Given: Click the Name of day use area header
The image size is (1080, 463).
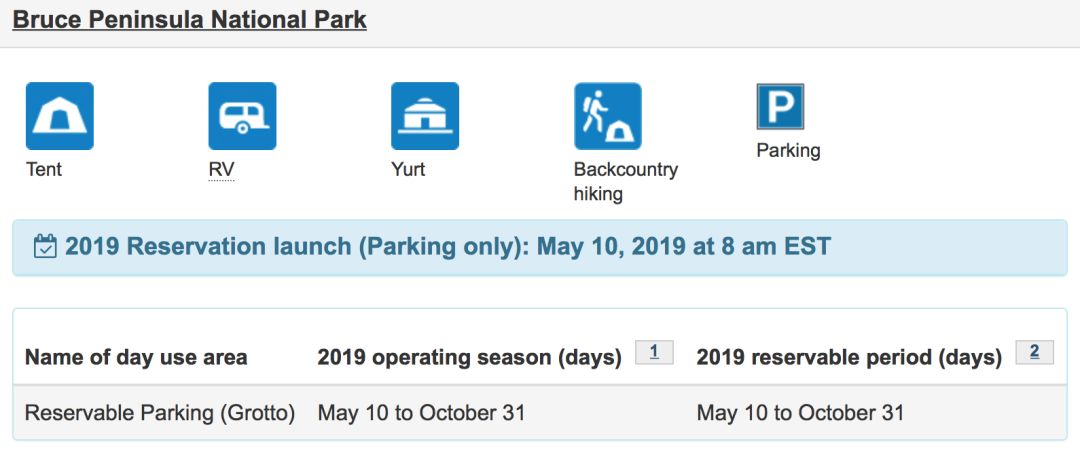Looking at the screenshot, I should [x=136, y=358].
